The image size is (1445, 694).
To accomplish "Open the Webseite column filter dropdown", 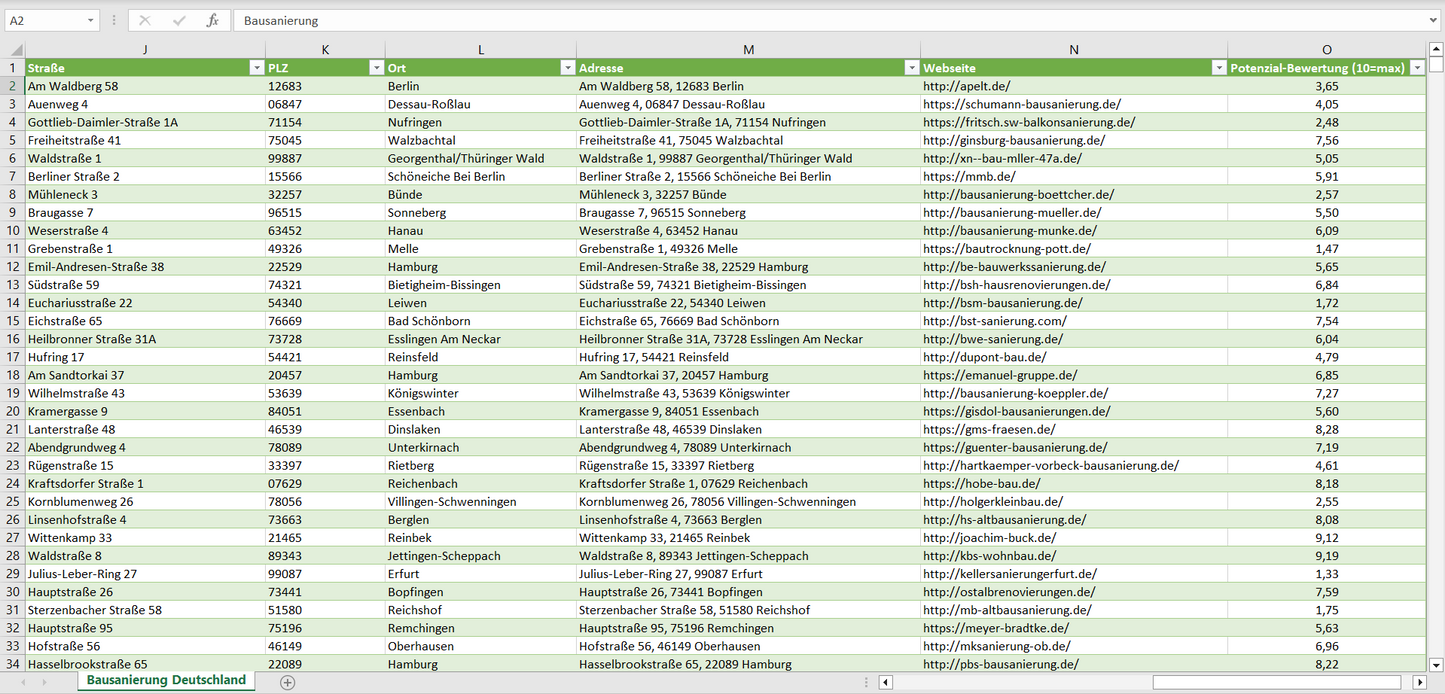I will [x=1218, y=68].
